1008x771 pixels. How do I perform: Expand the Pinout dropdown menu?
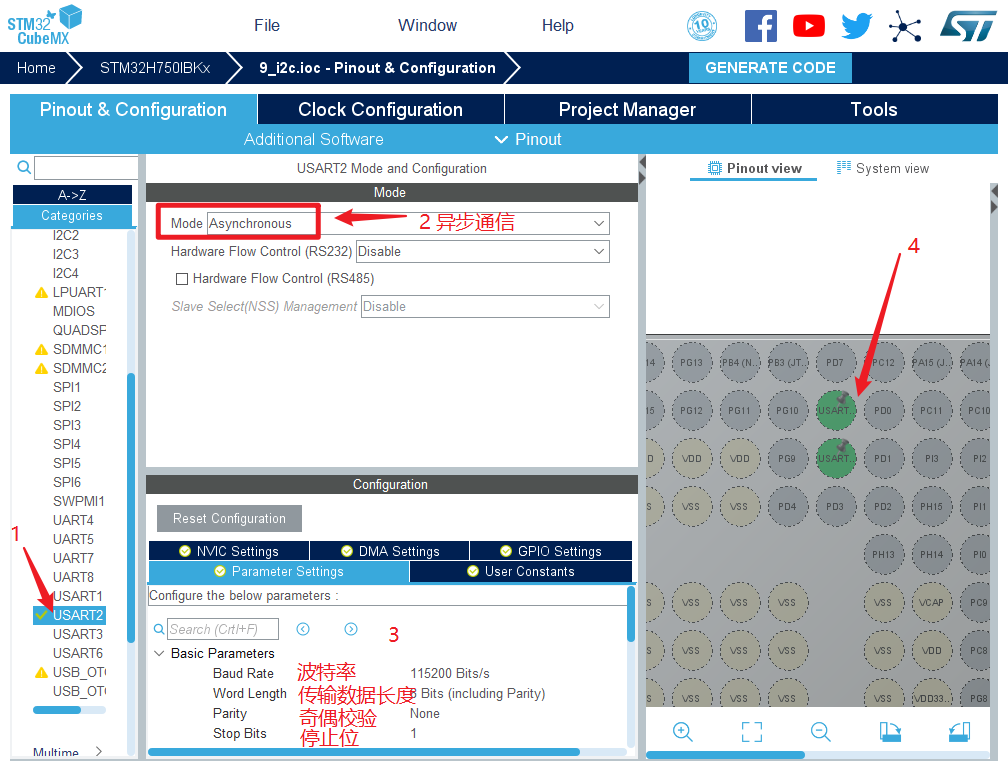528,139
